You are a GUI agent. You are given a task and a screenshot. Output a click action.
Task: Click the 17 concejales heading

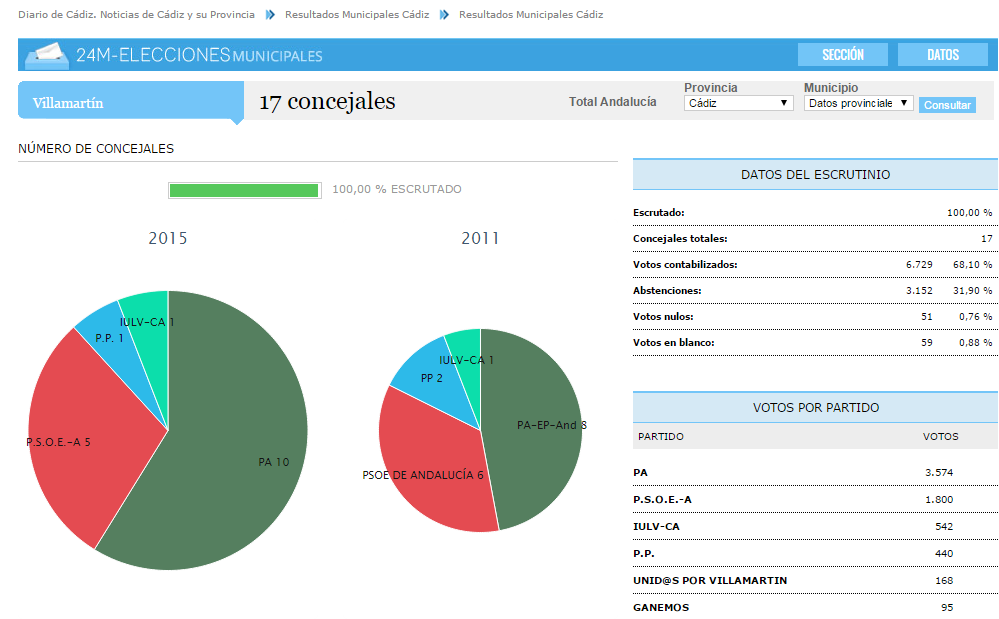327,101
